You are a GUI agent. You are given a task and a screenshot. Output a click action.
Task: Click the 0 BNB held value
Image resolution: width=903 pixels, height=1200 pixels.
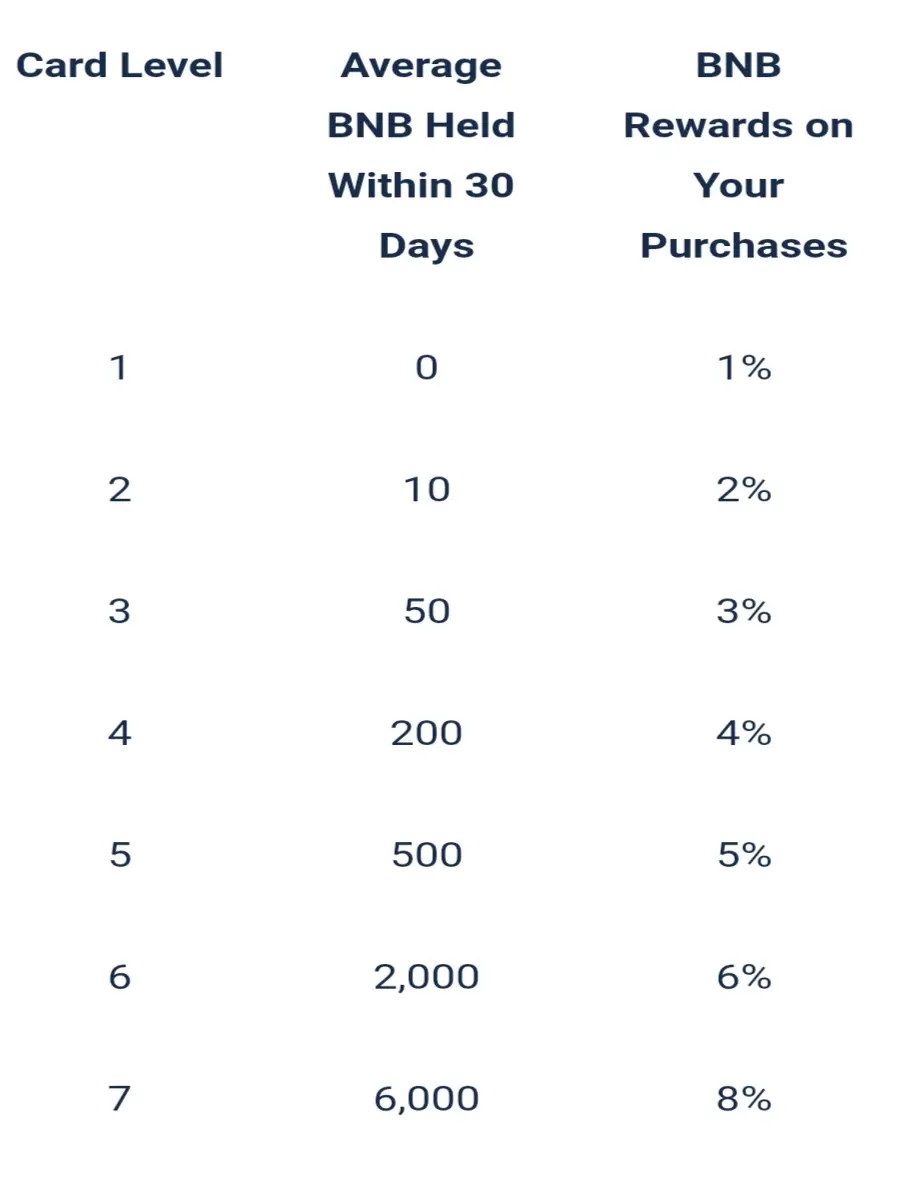427,368
